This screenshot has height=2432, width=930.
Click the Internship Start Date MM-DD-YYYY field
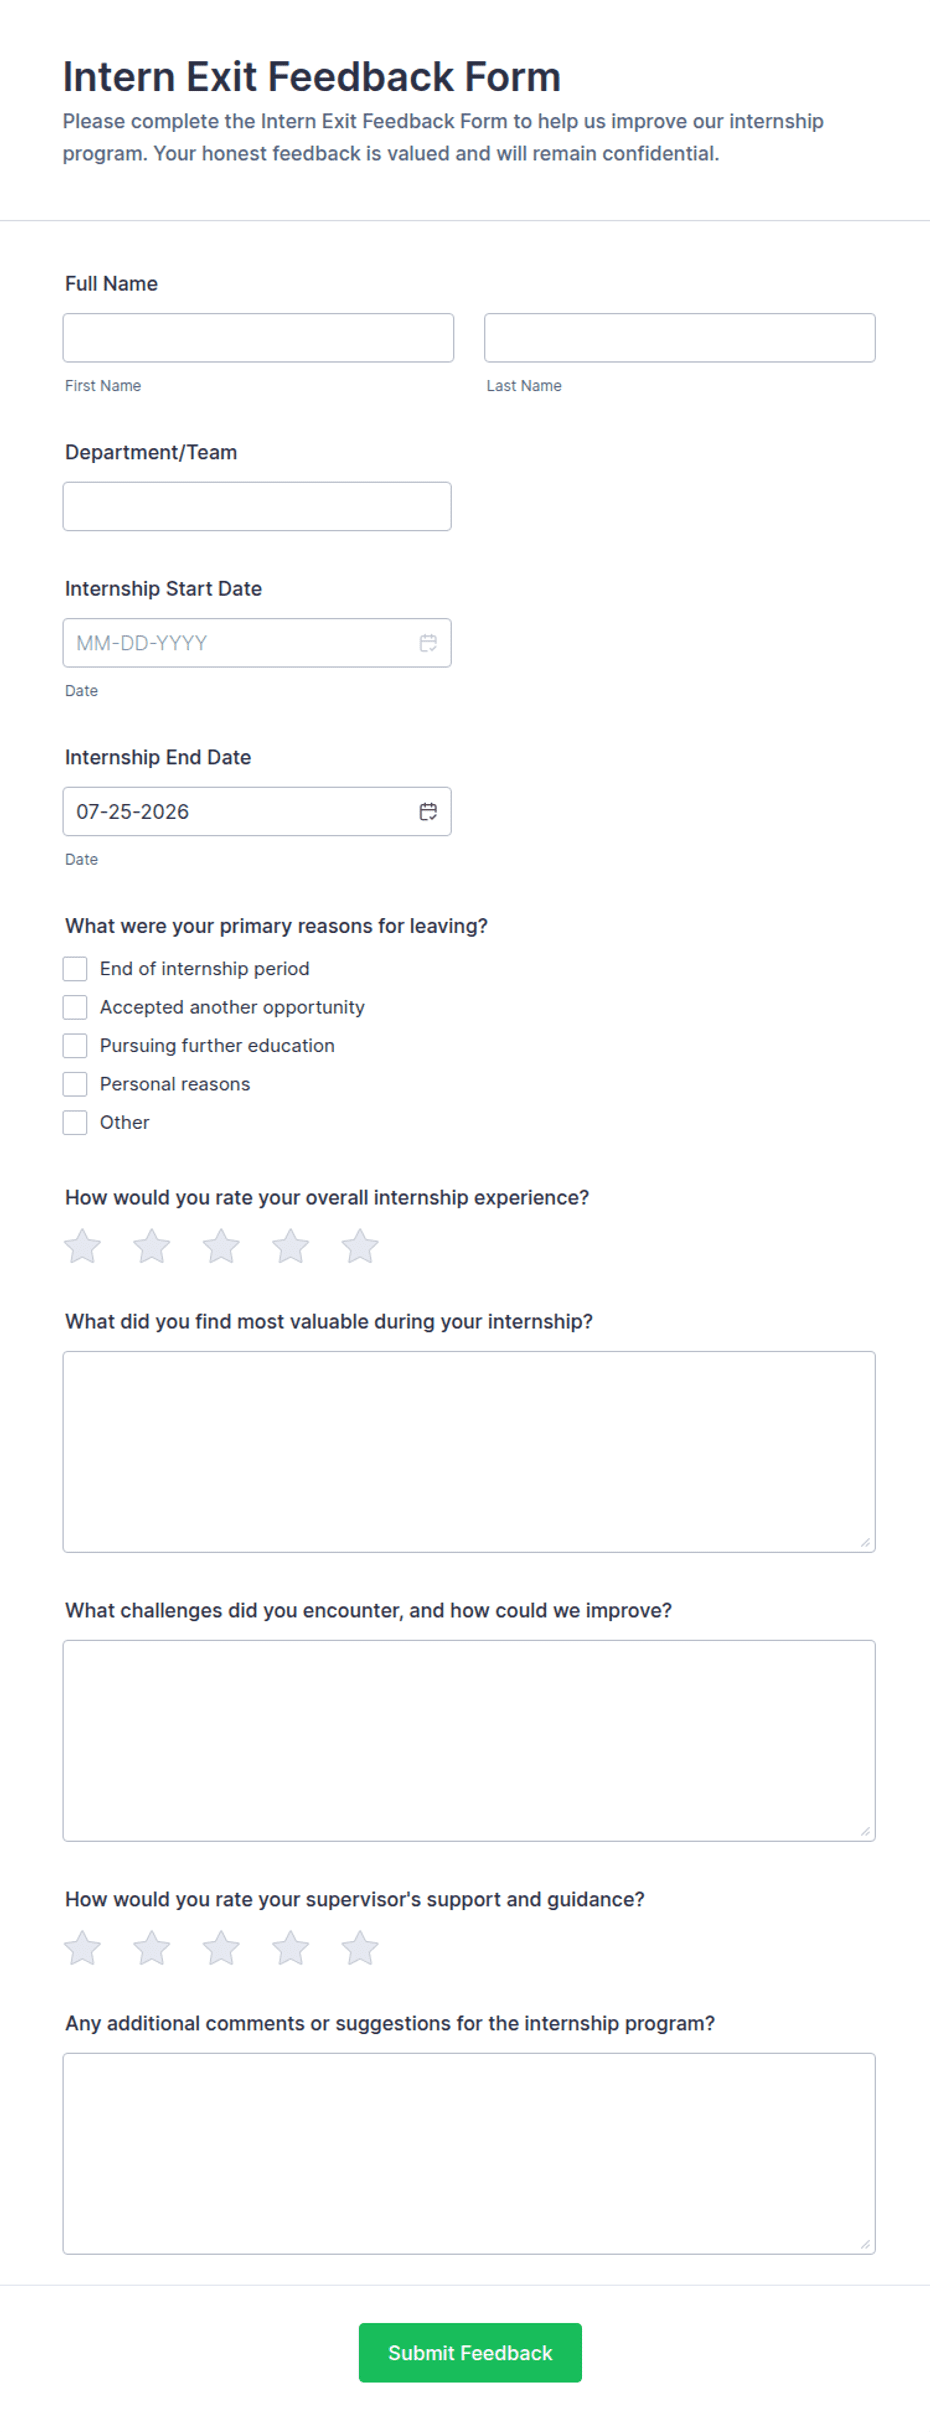pyautogui.click(x=257, y=643)
